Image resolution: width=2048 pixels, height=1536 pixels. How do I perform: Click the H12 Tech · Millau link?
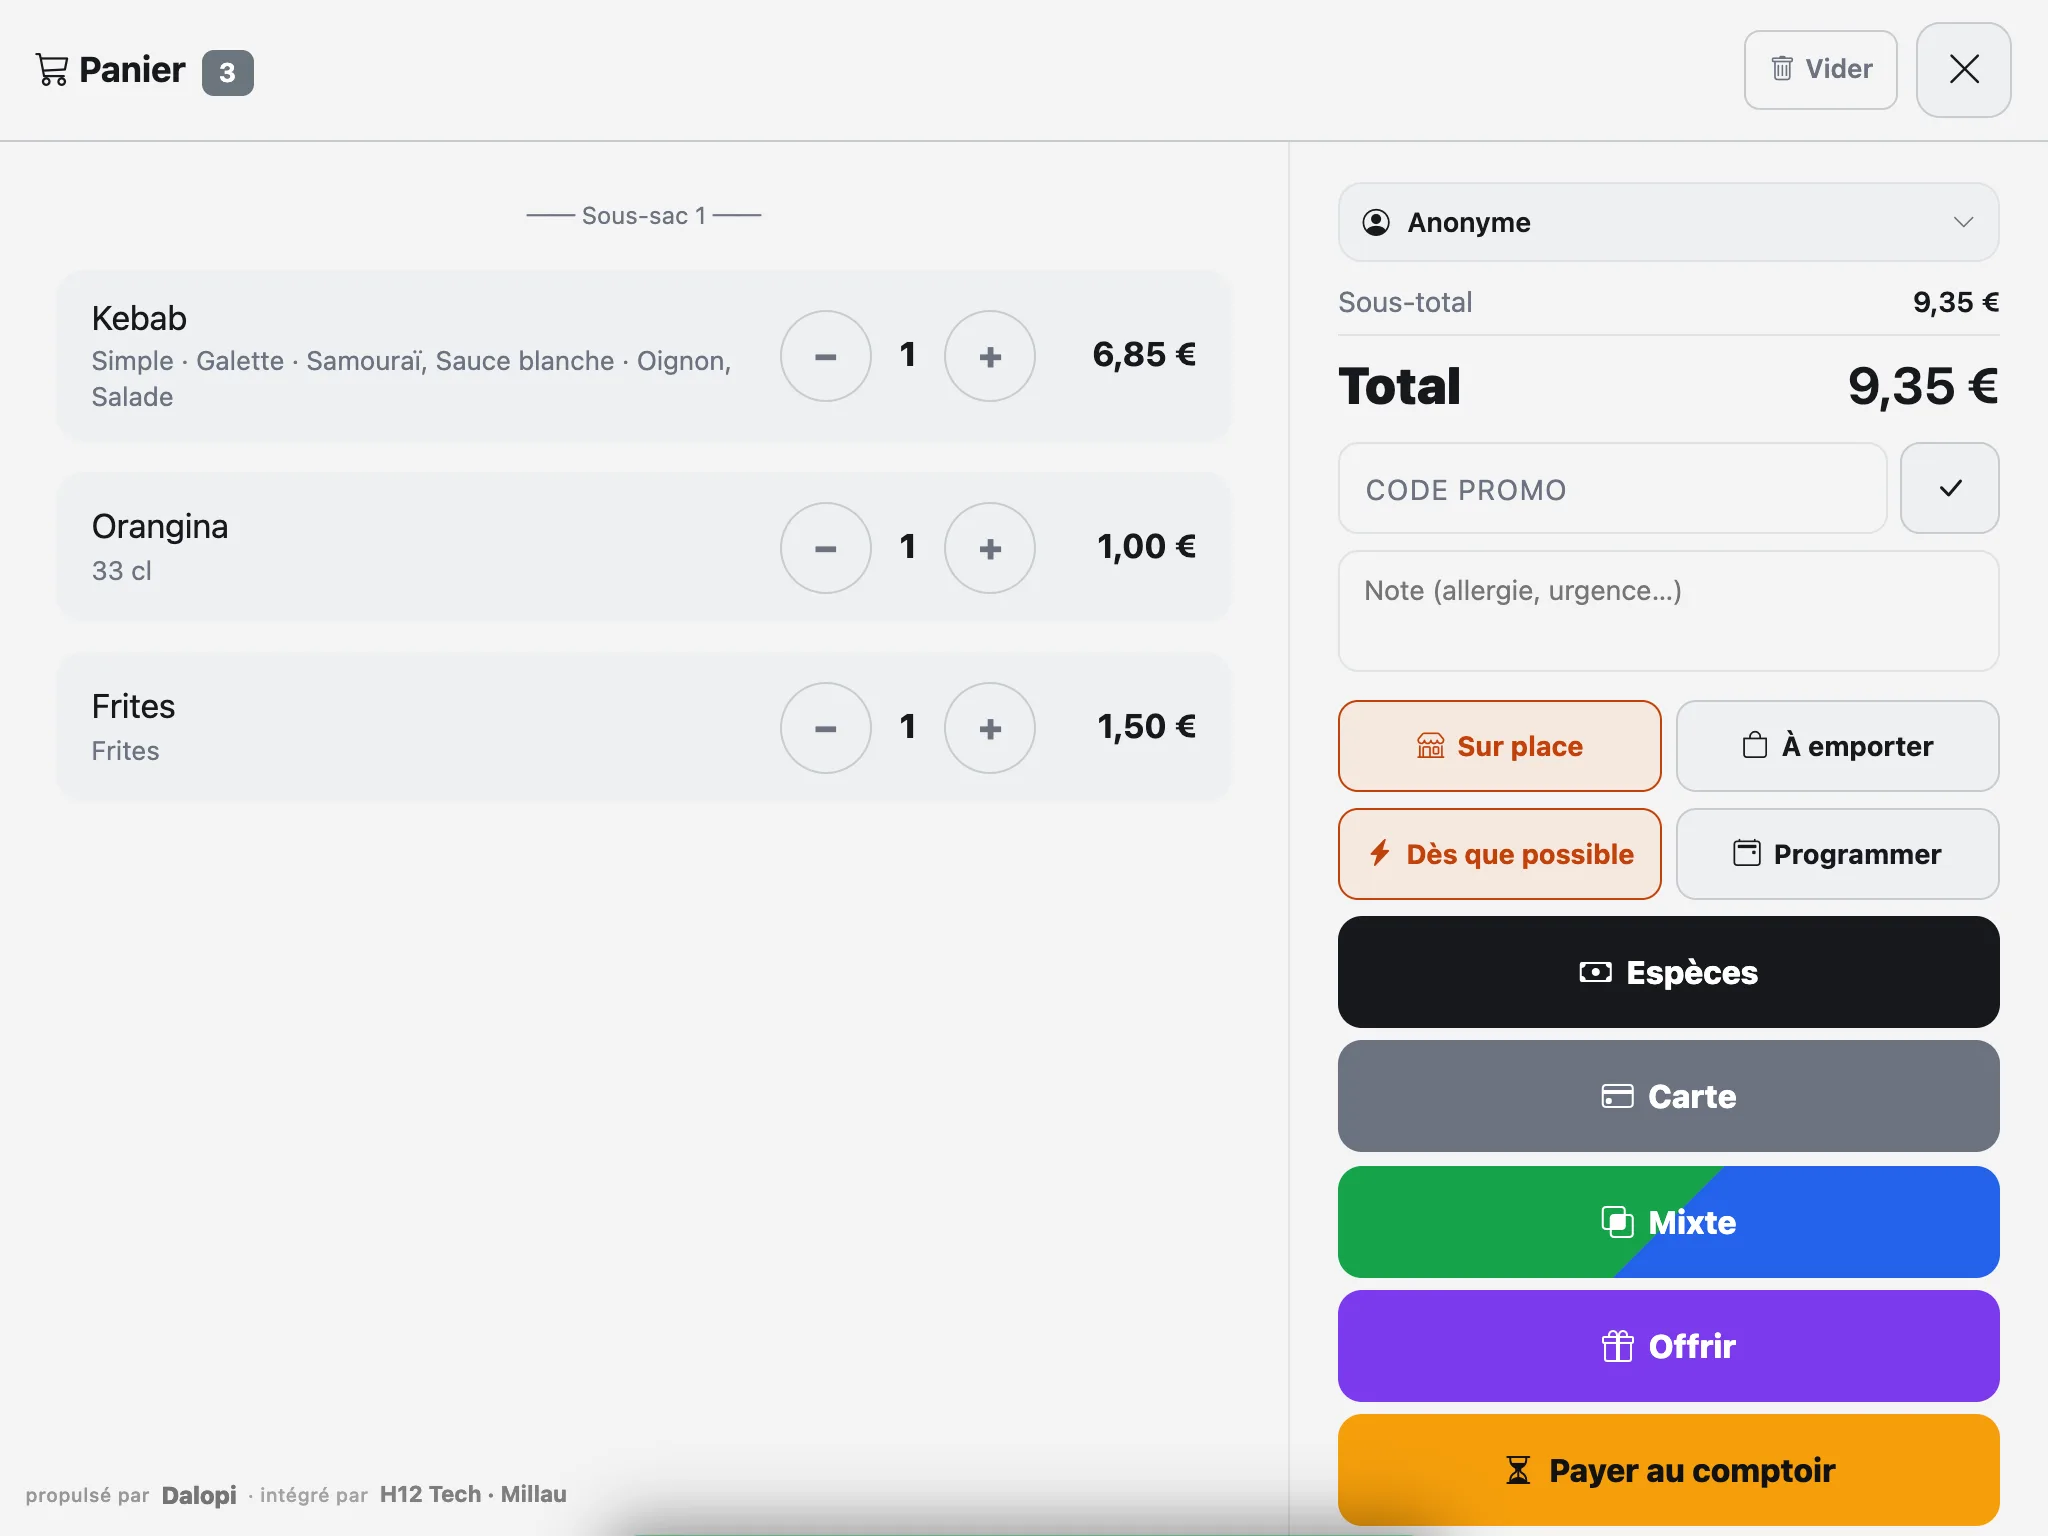473,1494
